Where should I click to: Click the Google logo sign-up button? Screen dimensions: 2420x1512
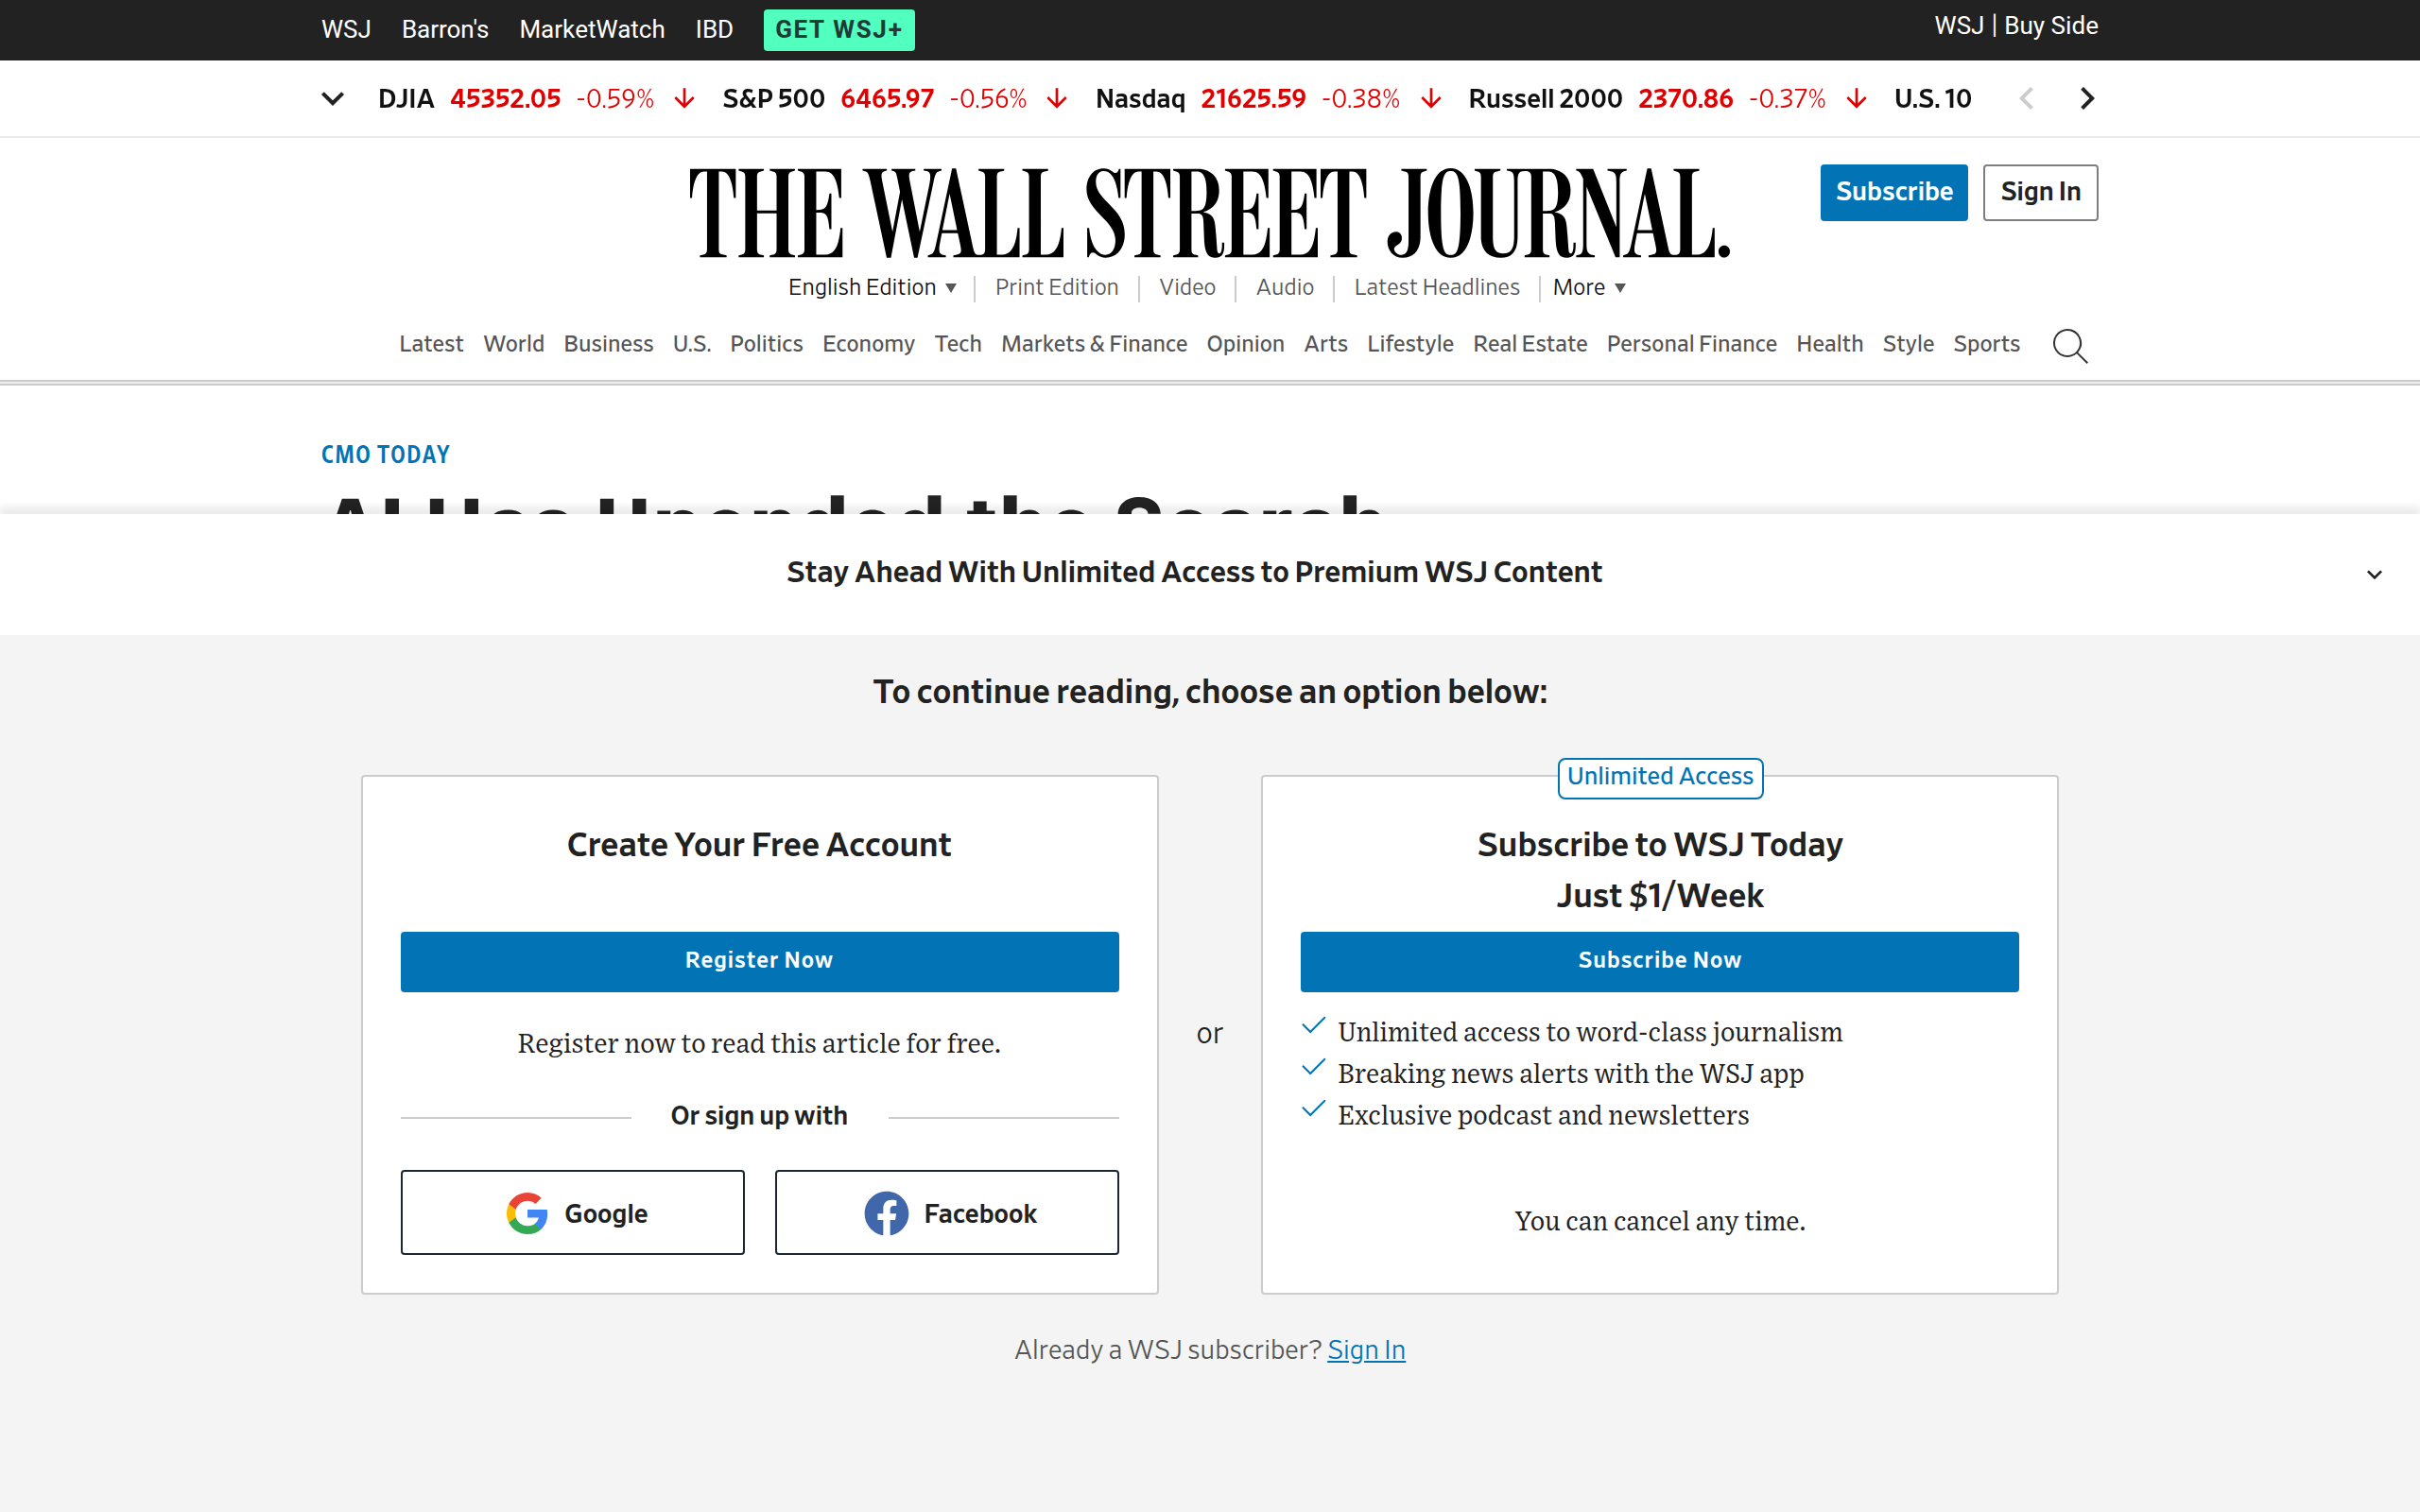point(572,1212)
